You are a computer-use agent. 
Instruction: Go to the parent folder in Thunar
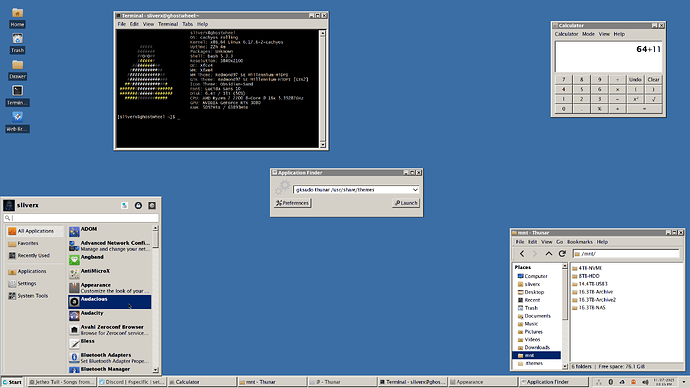[x=548, y=253]
